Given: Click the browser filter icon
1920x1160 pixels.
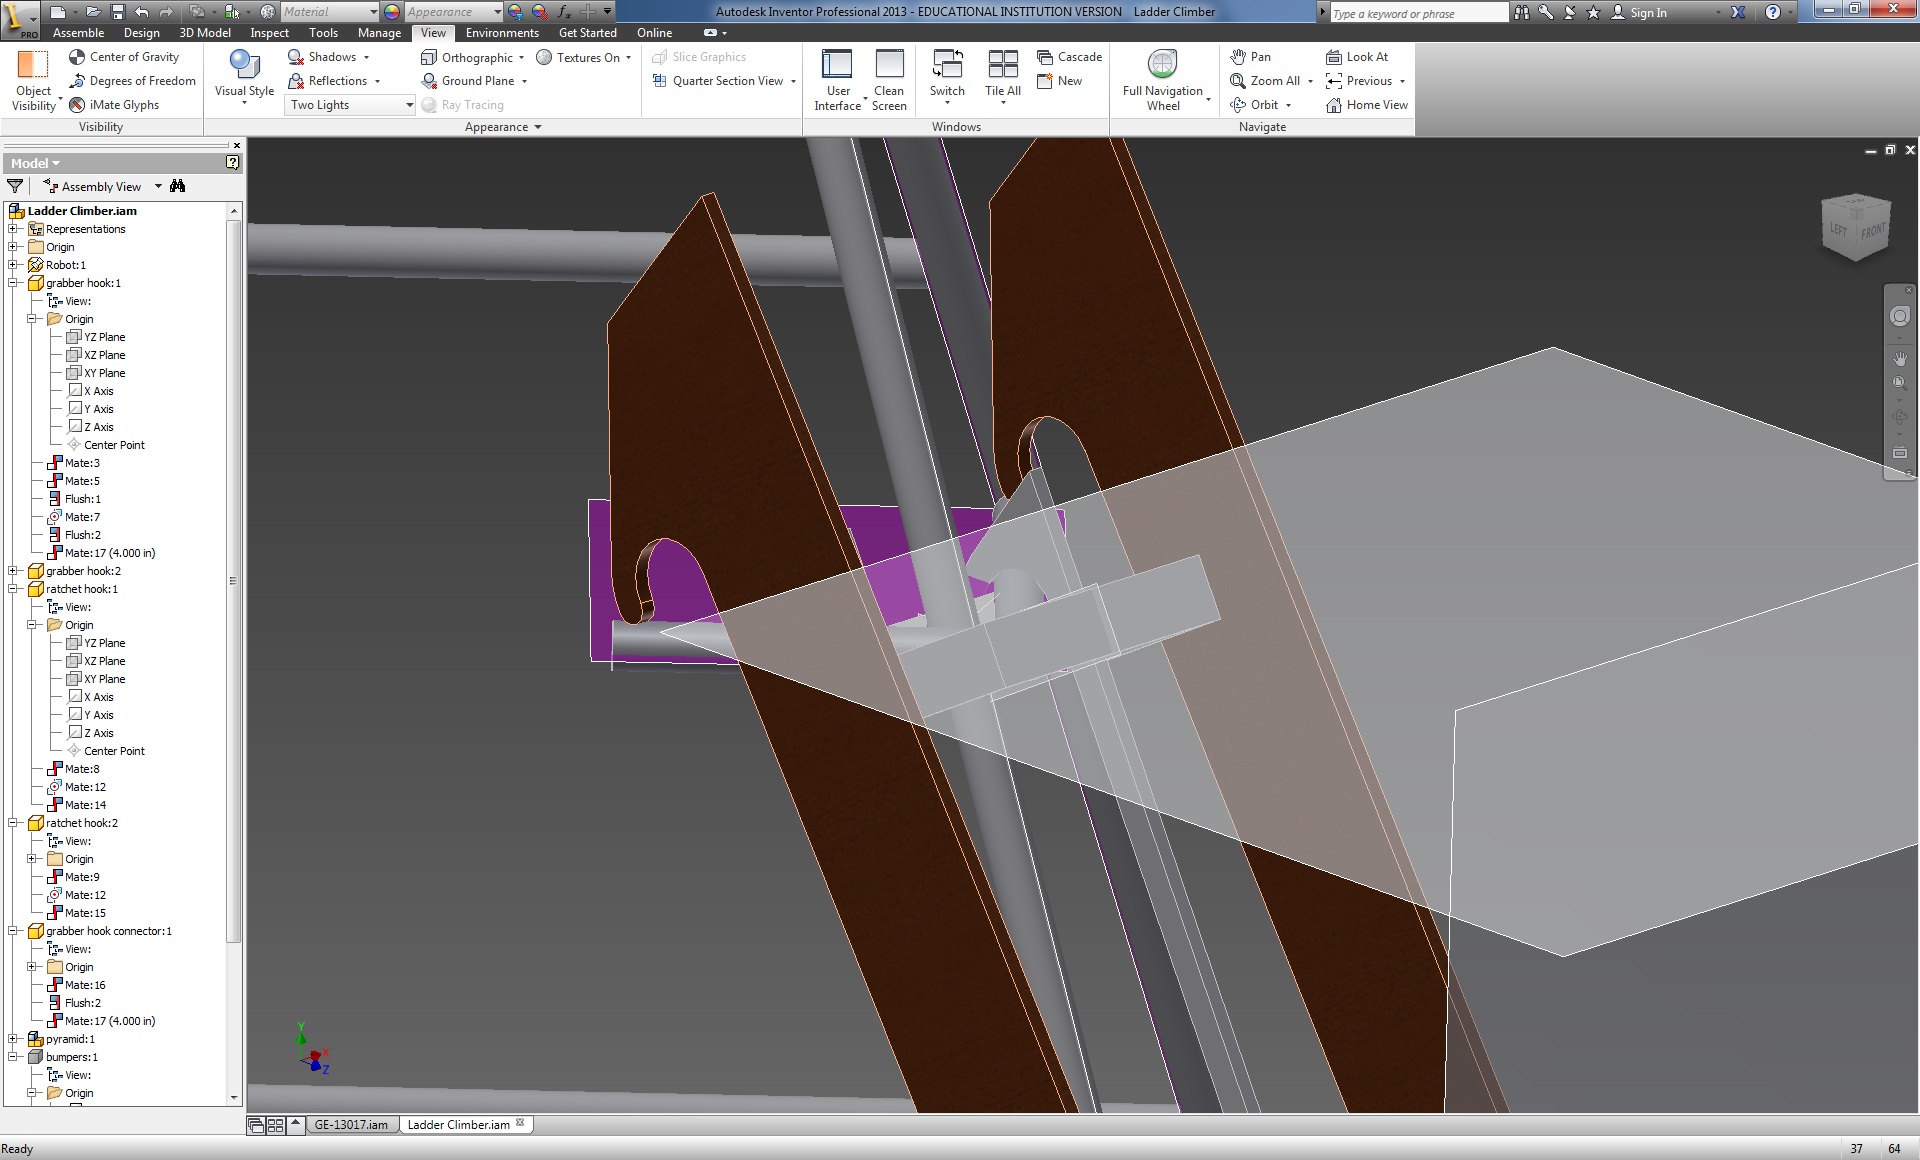Looking at the screenshot, I should point(15,186).
